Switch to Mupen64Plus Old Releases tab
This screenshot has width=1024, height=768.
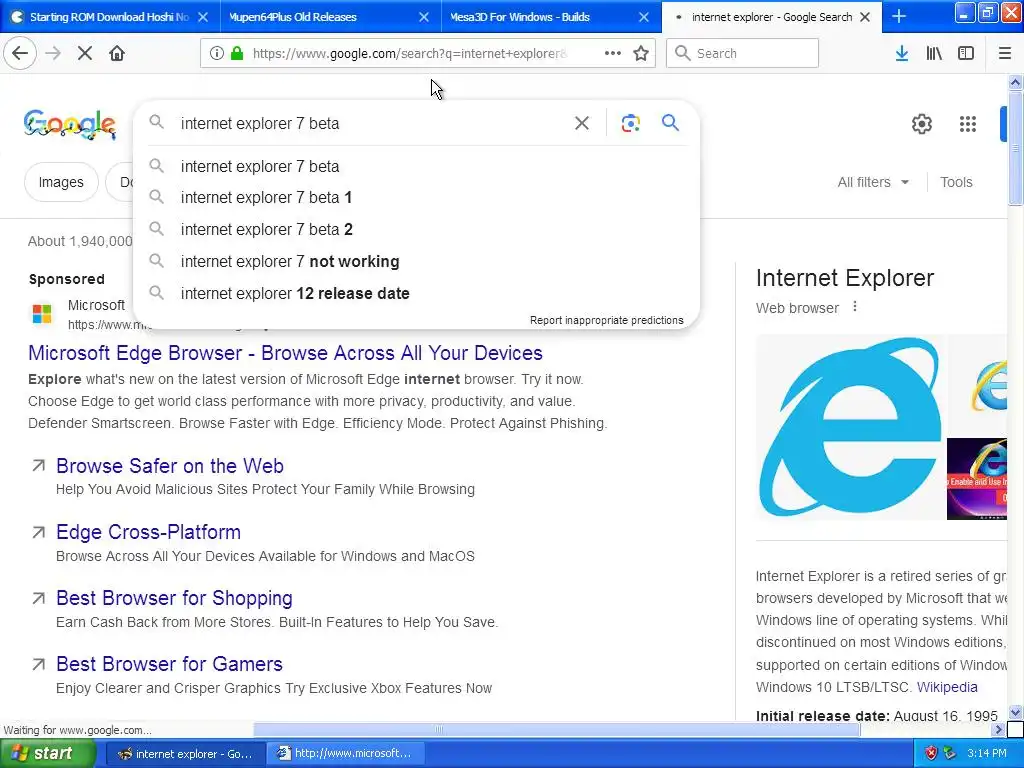pyautogui.click(x=330, y=17)
